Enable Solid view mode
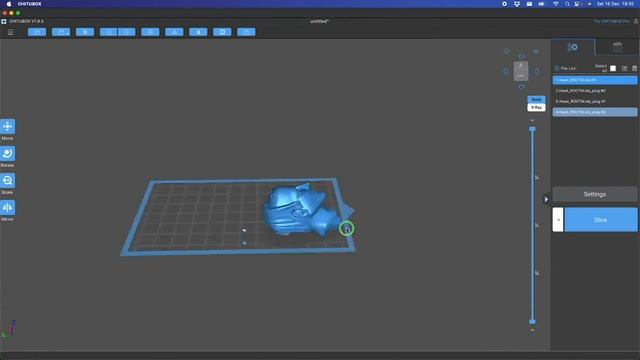The width and height of the screenshot is (640, 360). pyautogui.click(x=536, y=100)
